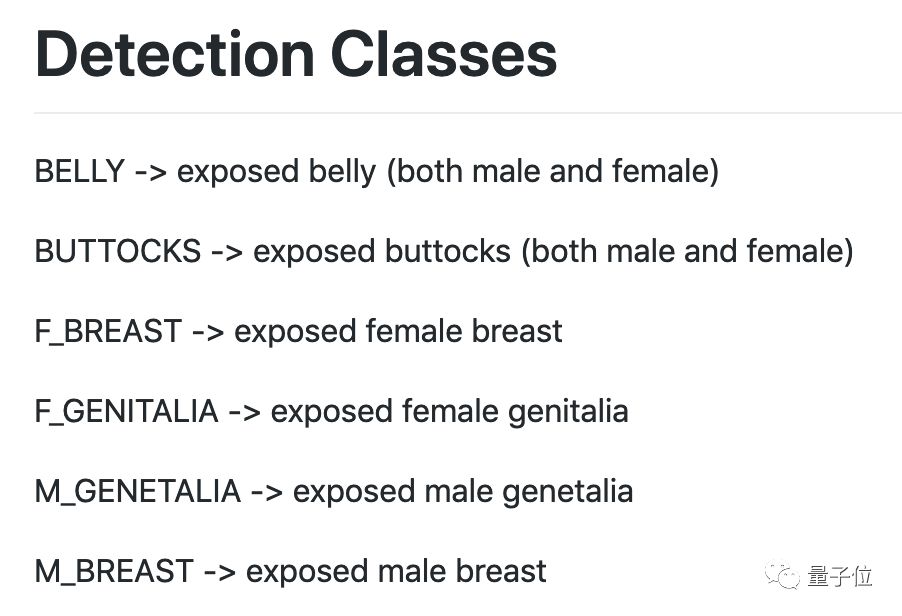
Task: Click the arrow after F_BREAST
Action: point(208,332)
